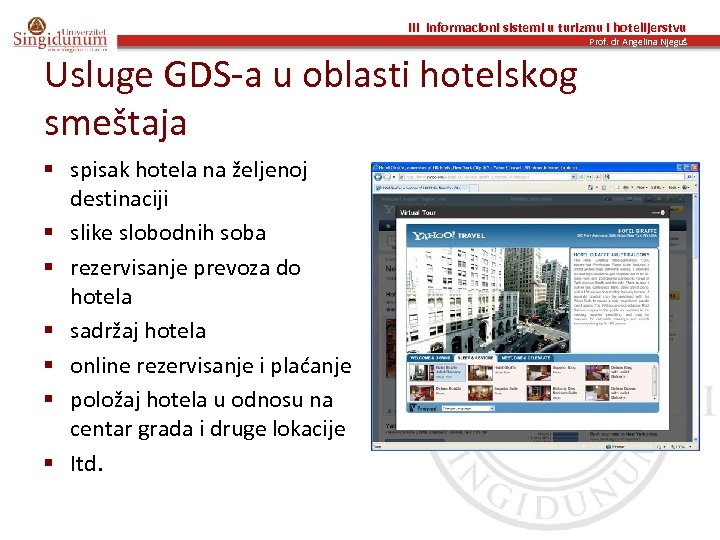Click the bullet text 'Itd.'

pos(86,463)
